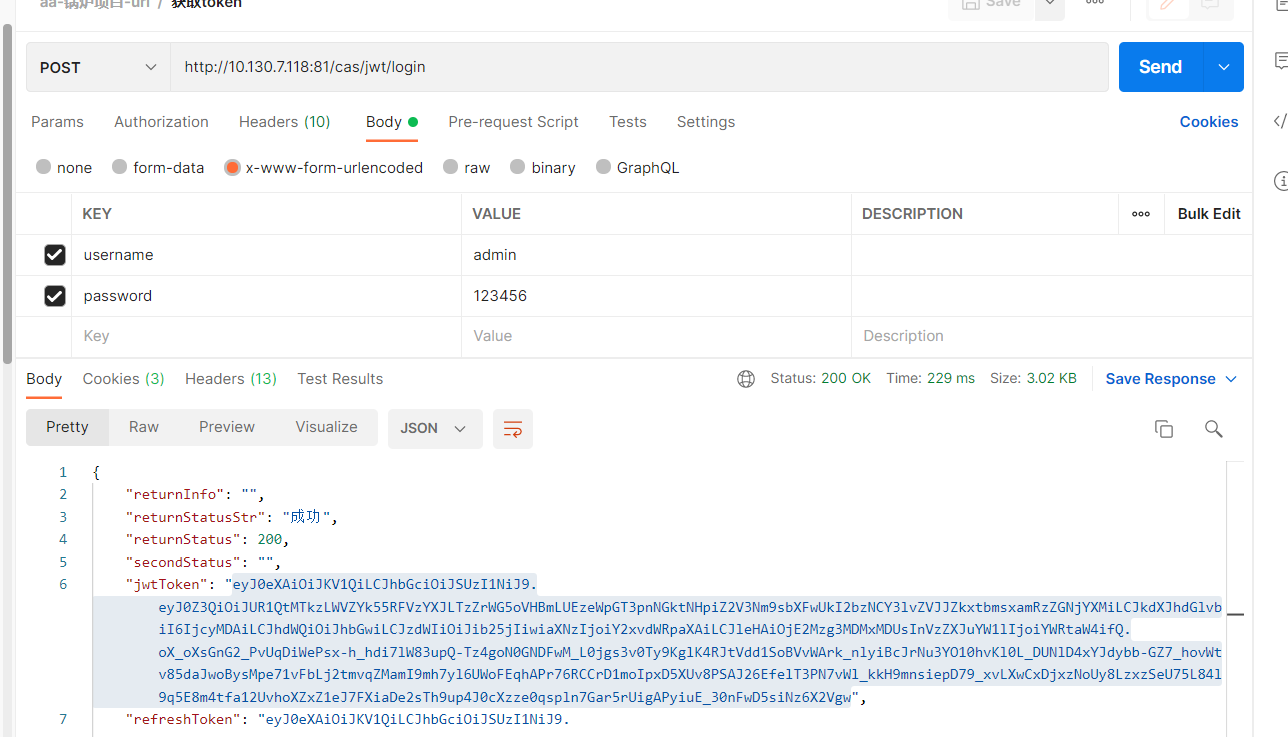
Task: Uncheck the username parameter row
Action: [54, 254]
